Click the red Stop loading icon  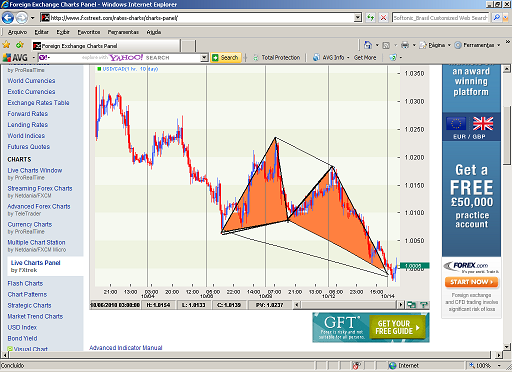pos(383,18)
